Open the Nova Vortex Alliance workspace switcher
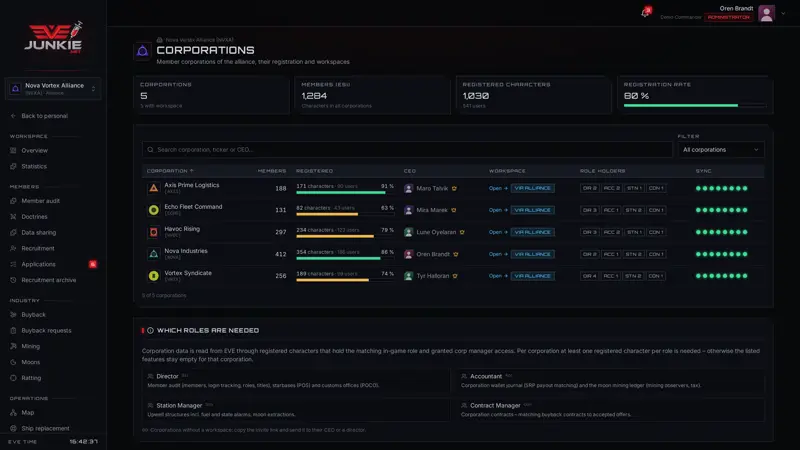 tap(53, 89)
